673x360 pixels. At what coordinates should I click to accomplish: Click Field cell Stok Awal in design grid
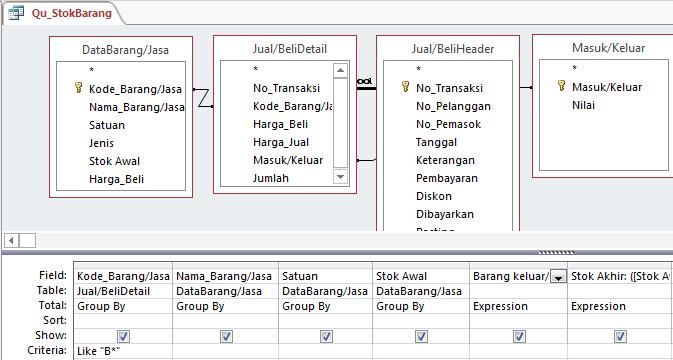coord(421,276)
